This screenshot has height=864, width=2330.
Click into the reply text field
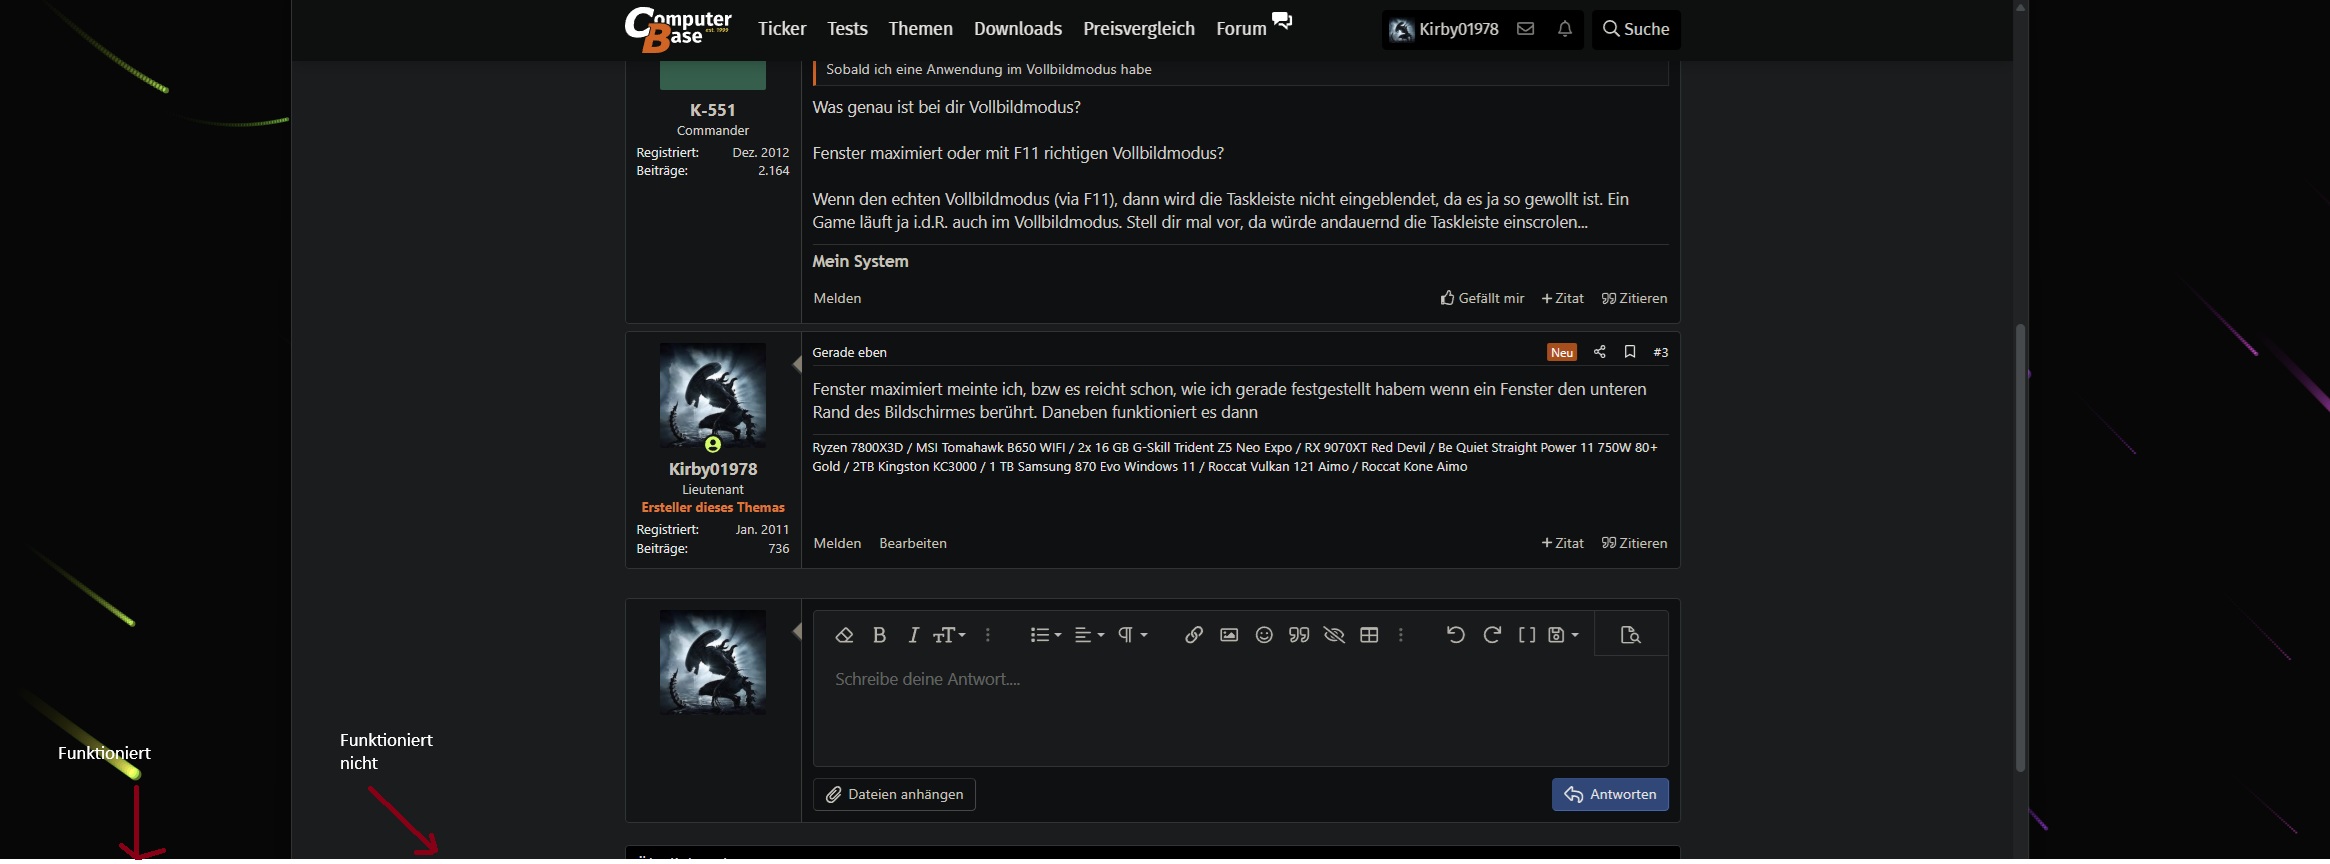click(x=1240, y=711)
